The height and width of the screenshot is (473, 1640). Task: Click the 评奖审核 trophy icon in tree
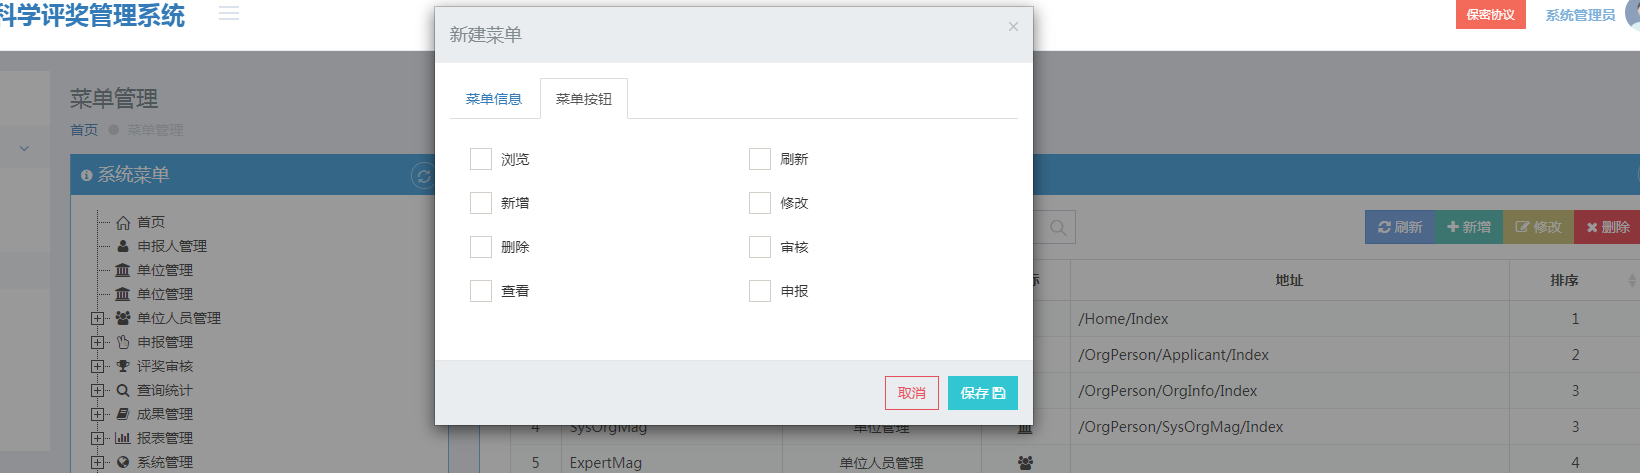[123, 366]
